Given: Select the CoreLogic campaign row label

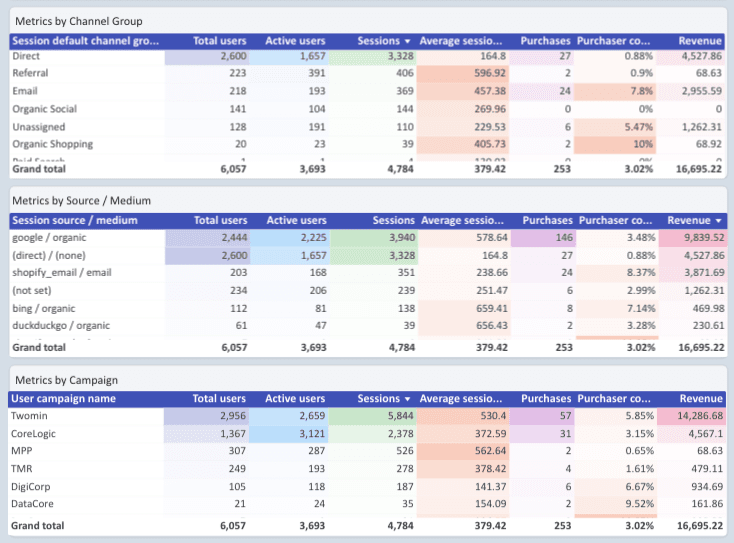Looking at the screenshot, I should 33,433.
